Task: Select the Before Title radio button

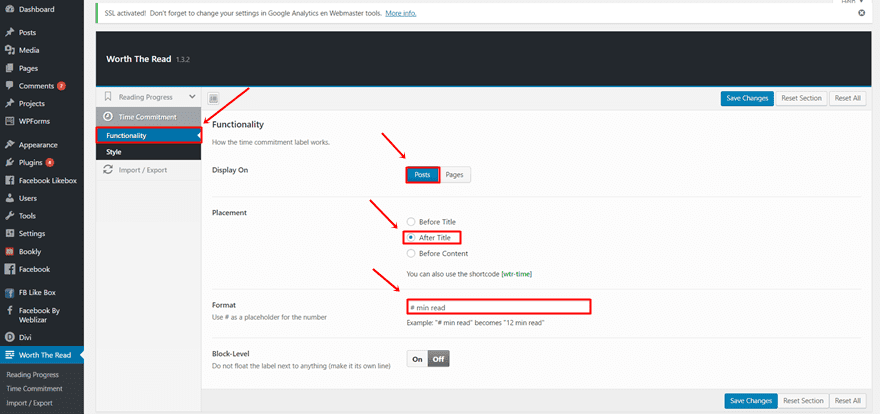Action: tap(411, 222)
